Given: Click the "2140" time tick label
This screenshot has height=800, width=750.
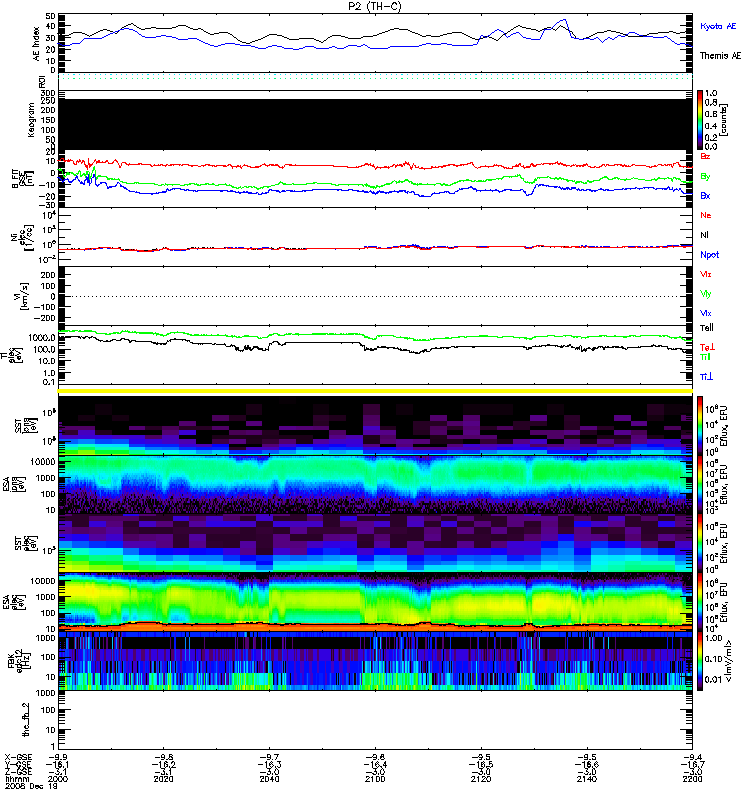Looking at the screenshot, I should point(587,779).
